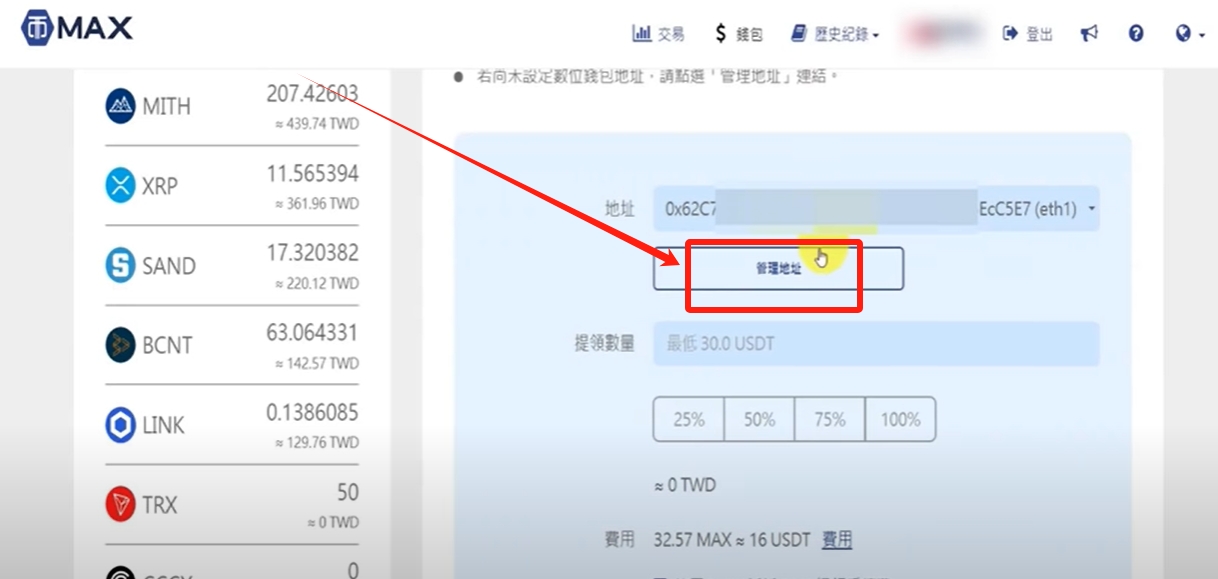Click the SAND balance 17.320382
This screenshot has height=579, width=1218.
[312, 254]
